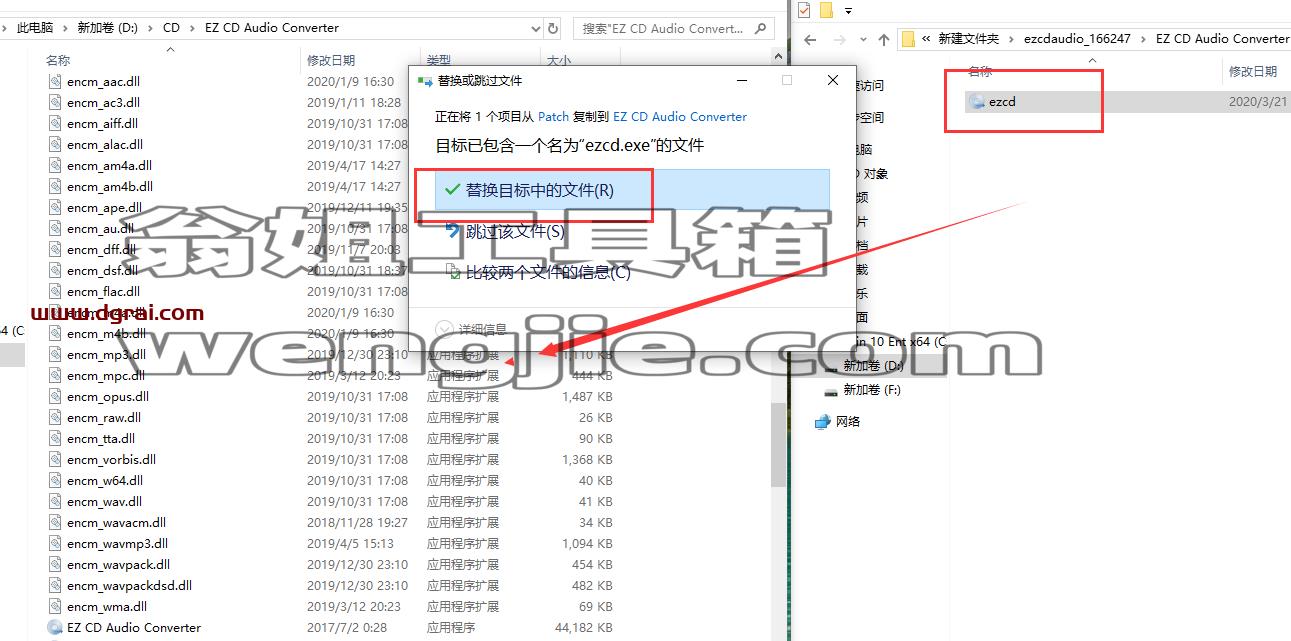Select 新加卷 (F:) drive in right nav pane

click(x=872, y=390)
